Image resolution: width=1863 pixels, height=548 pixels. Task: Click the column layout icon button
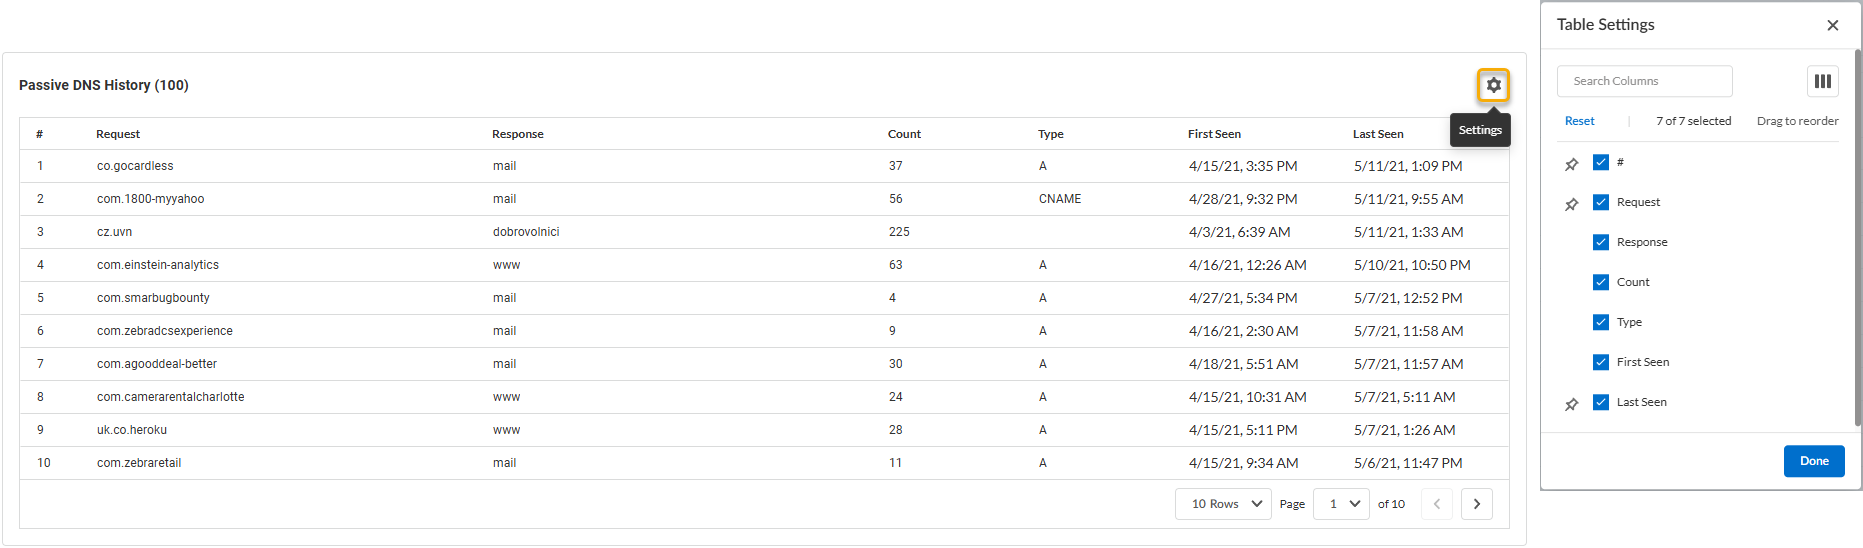click(1822, 81)
